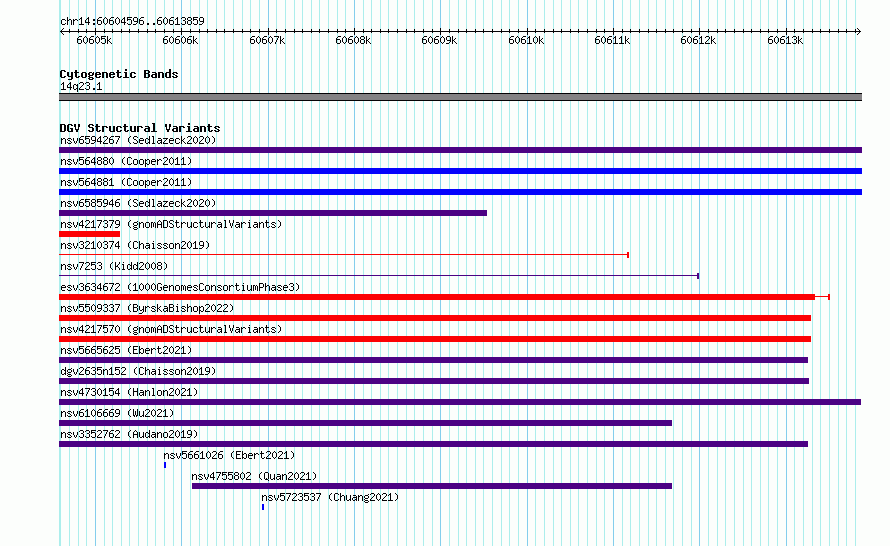Click the 60612k ruler position

698,40
